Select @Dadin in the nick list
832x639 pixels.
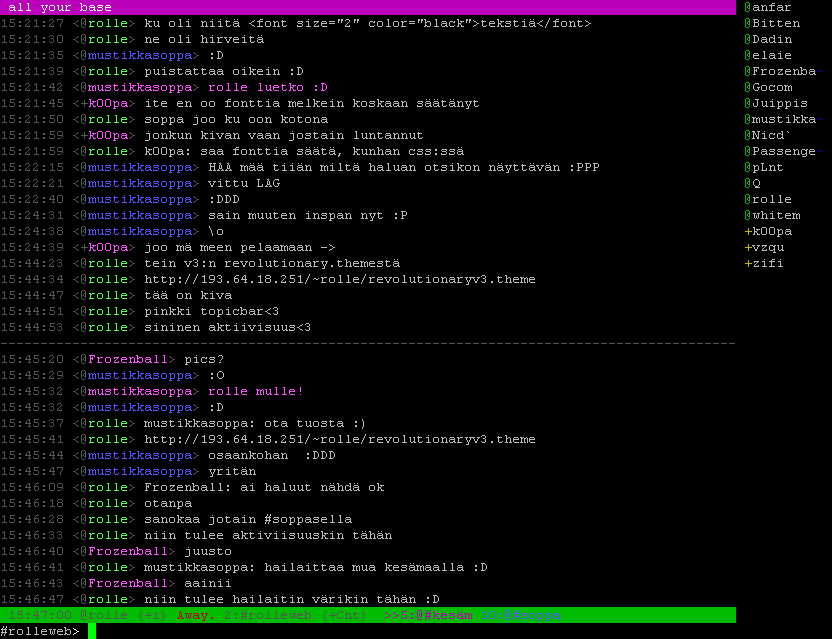pos(768,39)
